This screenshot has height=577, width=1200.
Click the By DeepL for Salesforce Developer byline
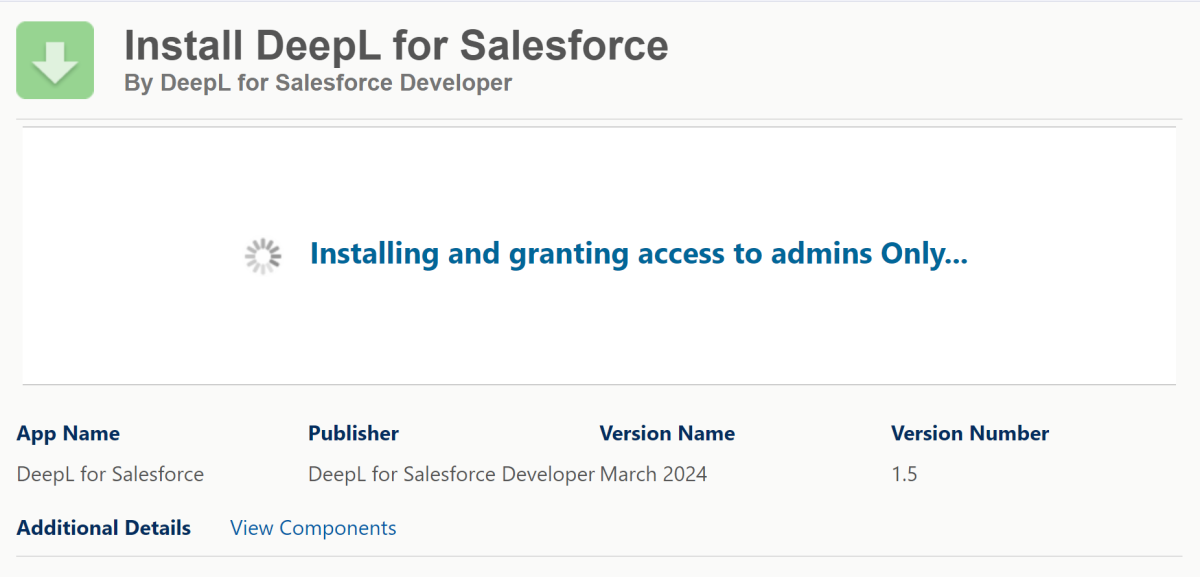318,83
